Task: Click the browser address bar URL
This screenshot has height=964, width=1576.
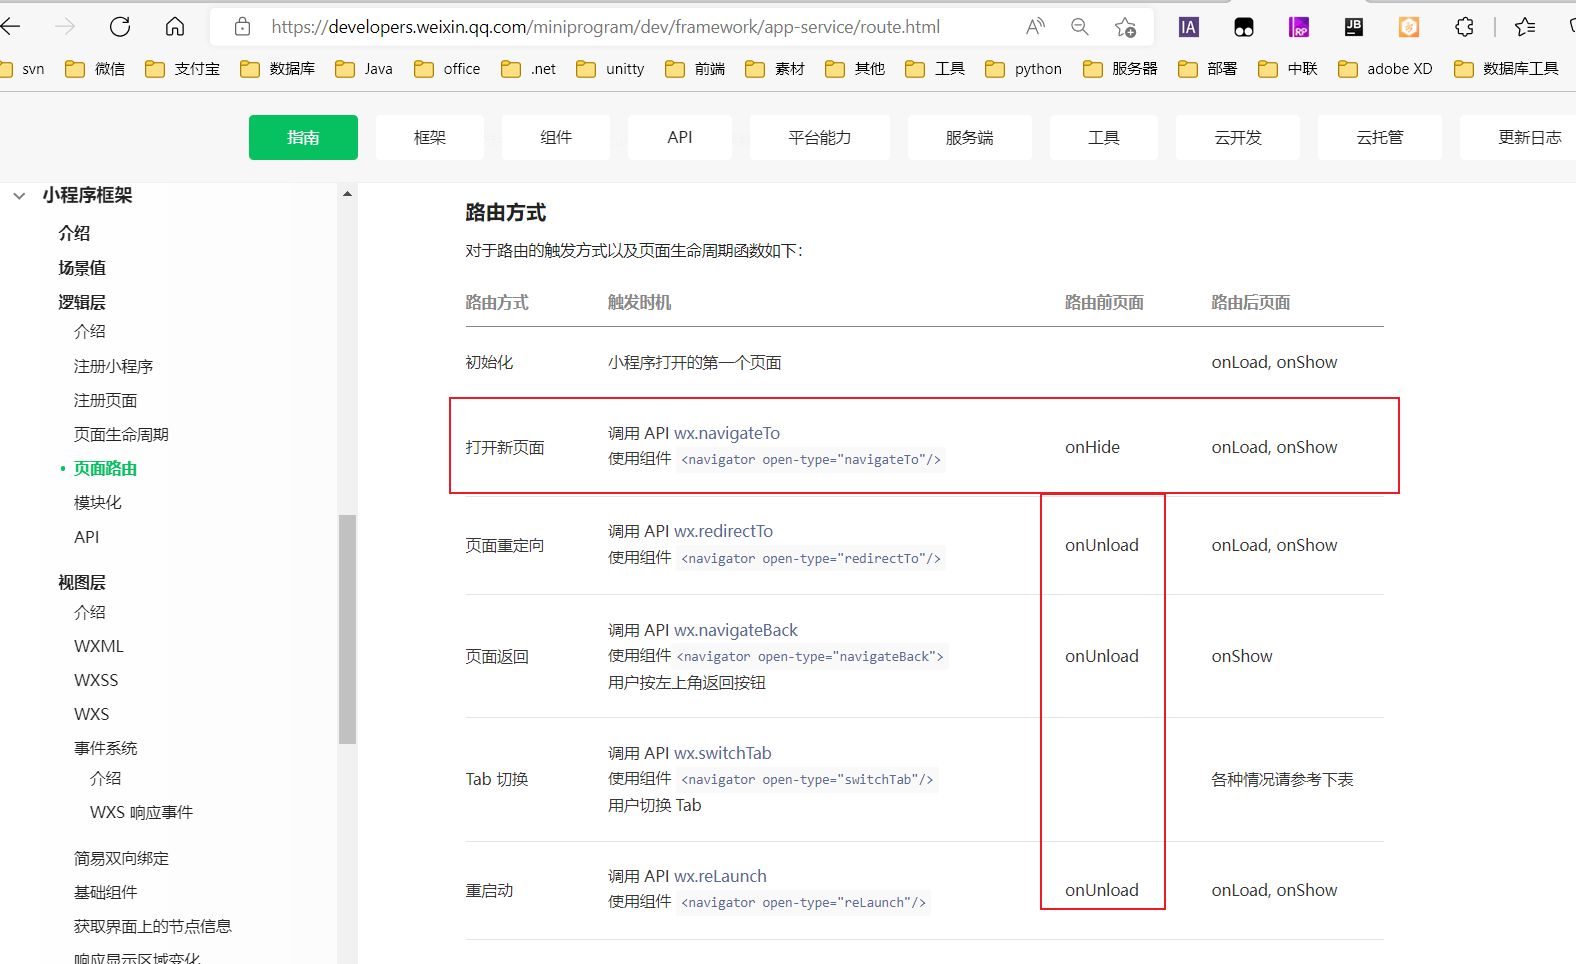Action: click(605, 27)
